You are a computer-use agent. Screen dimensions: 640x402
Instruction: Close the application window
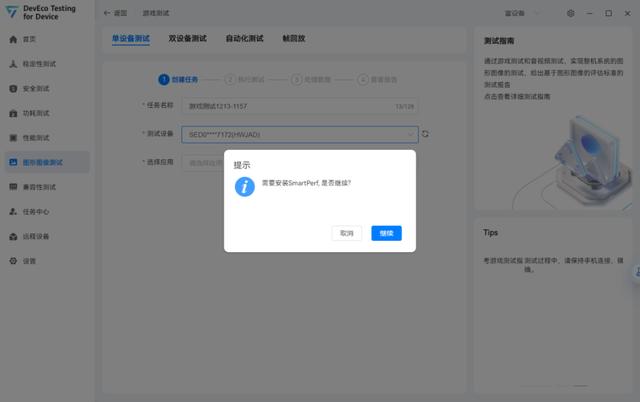627,13
